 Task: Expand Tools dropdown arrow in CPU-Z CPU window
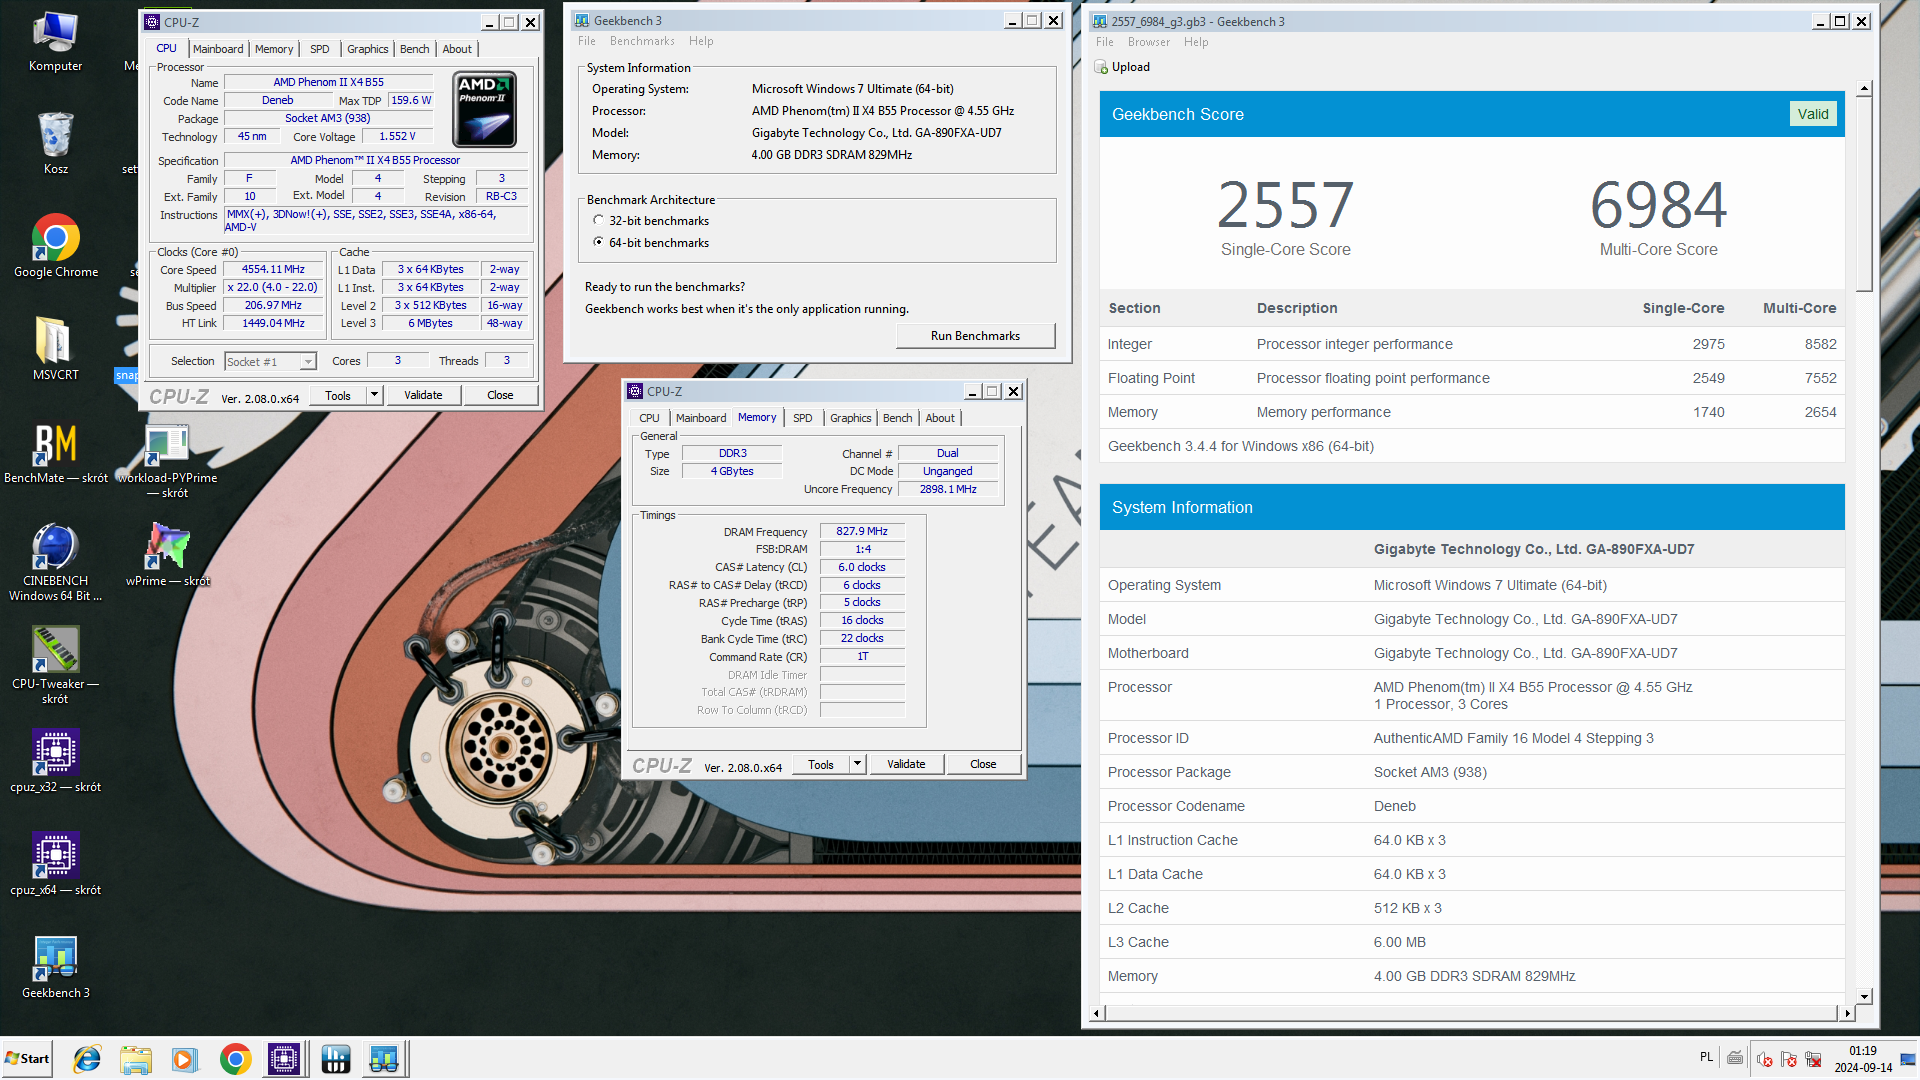374,395
